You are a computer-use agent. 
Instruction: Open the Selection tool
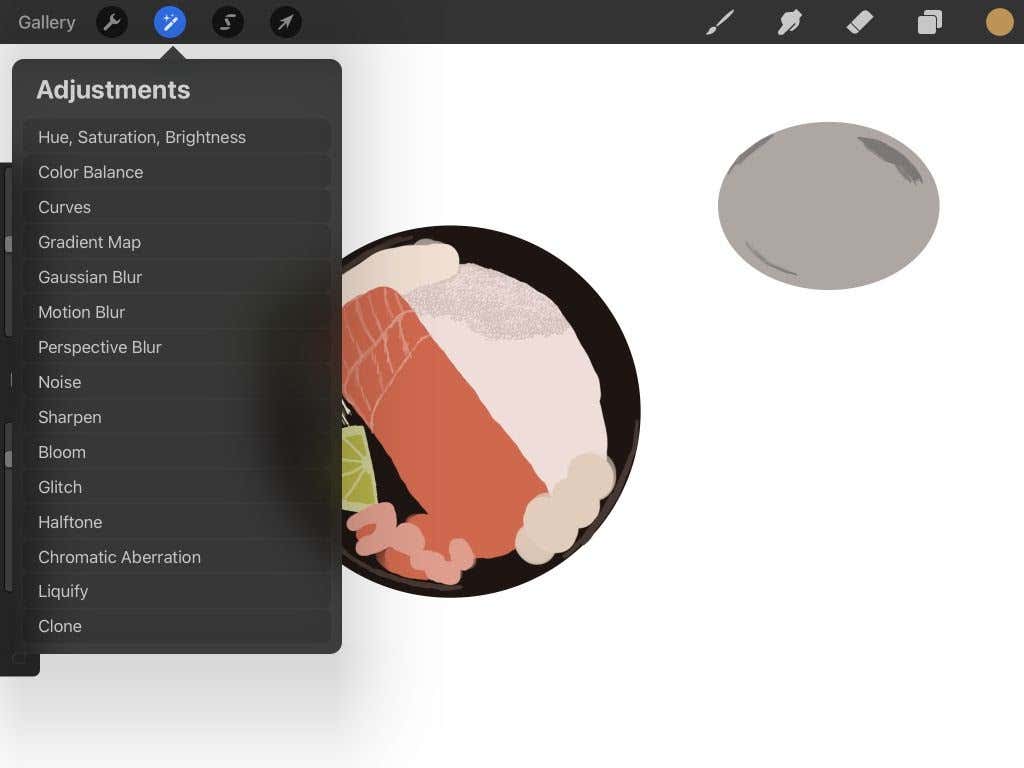point(228,22)
